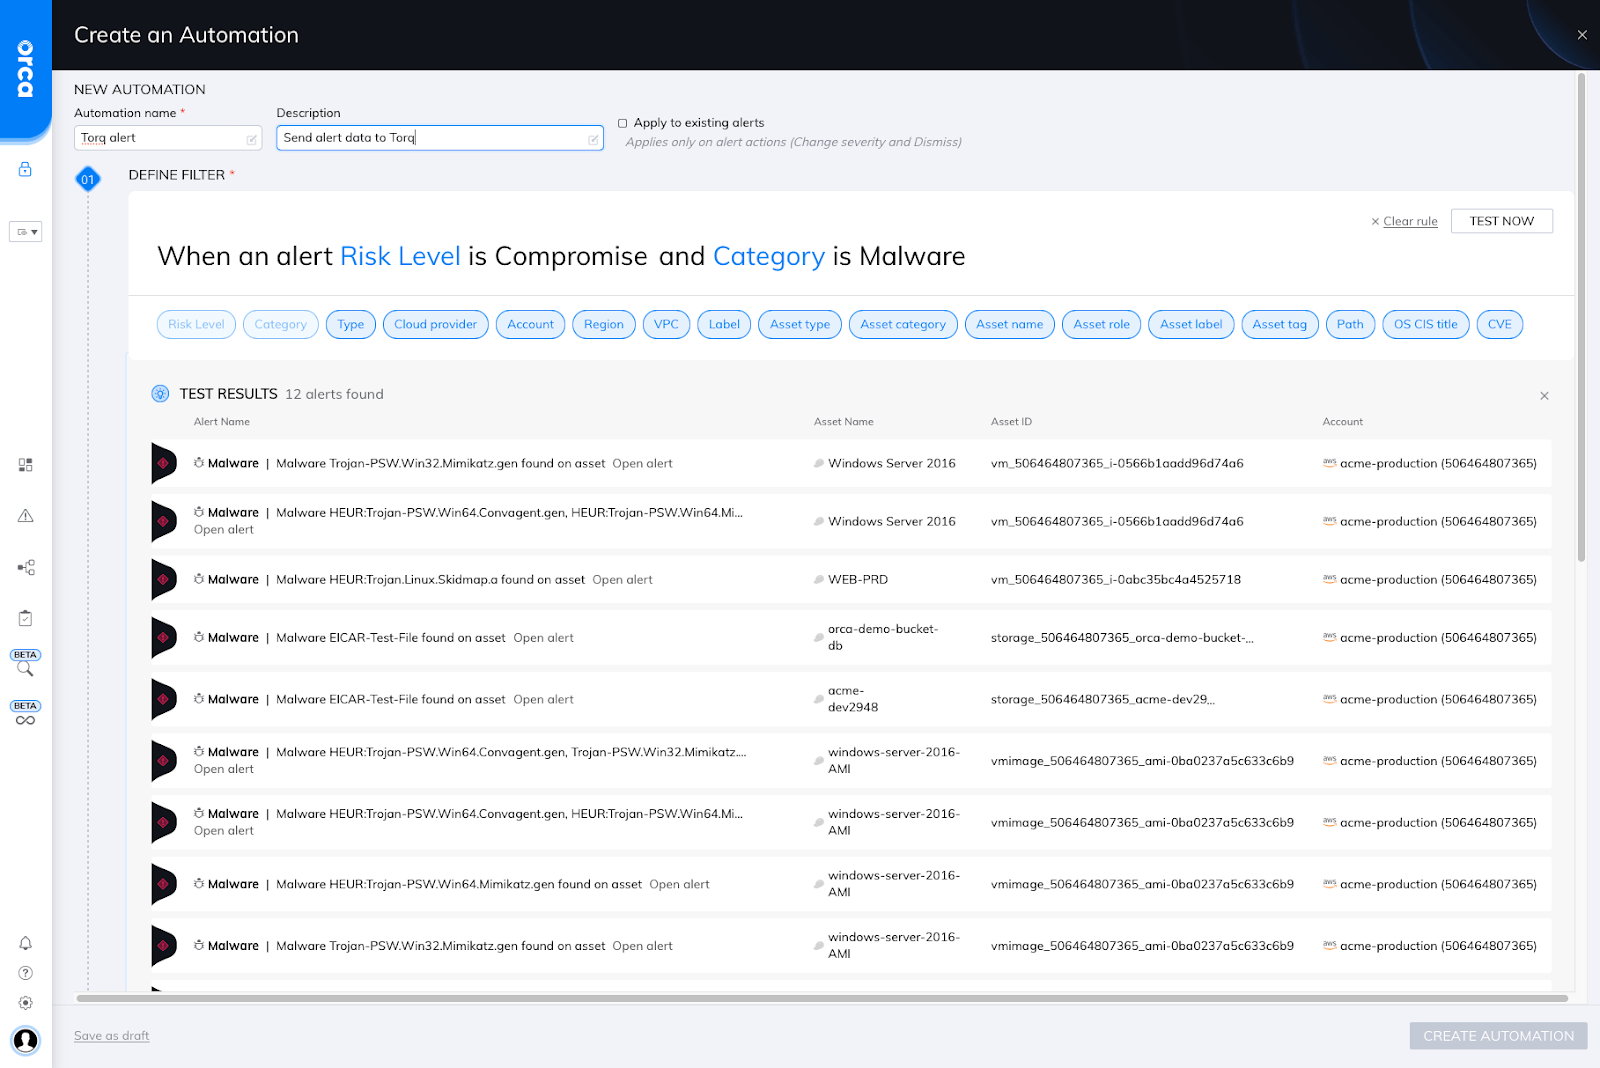Select the Cloud provider filter chip
The height and width of the screenshot is (1068, 1600).
tap(435, 324)
